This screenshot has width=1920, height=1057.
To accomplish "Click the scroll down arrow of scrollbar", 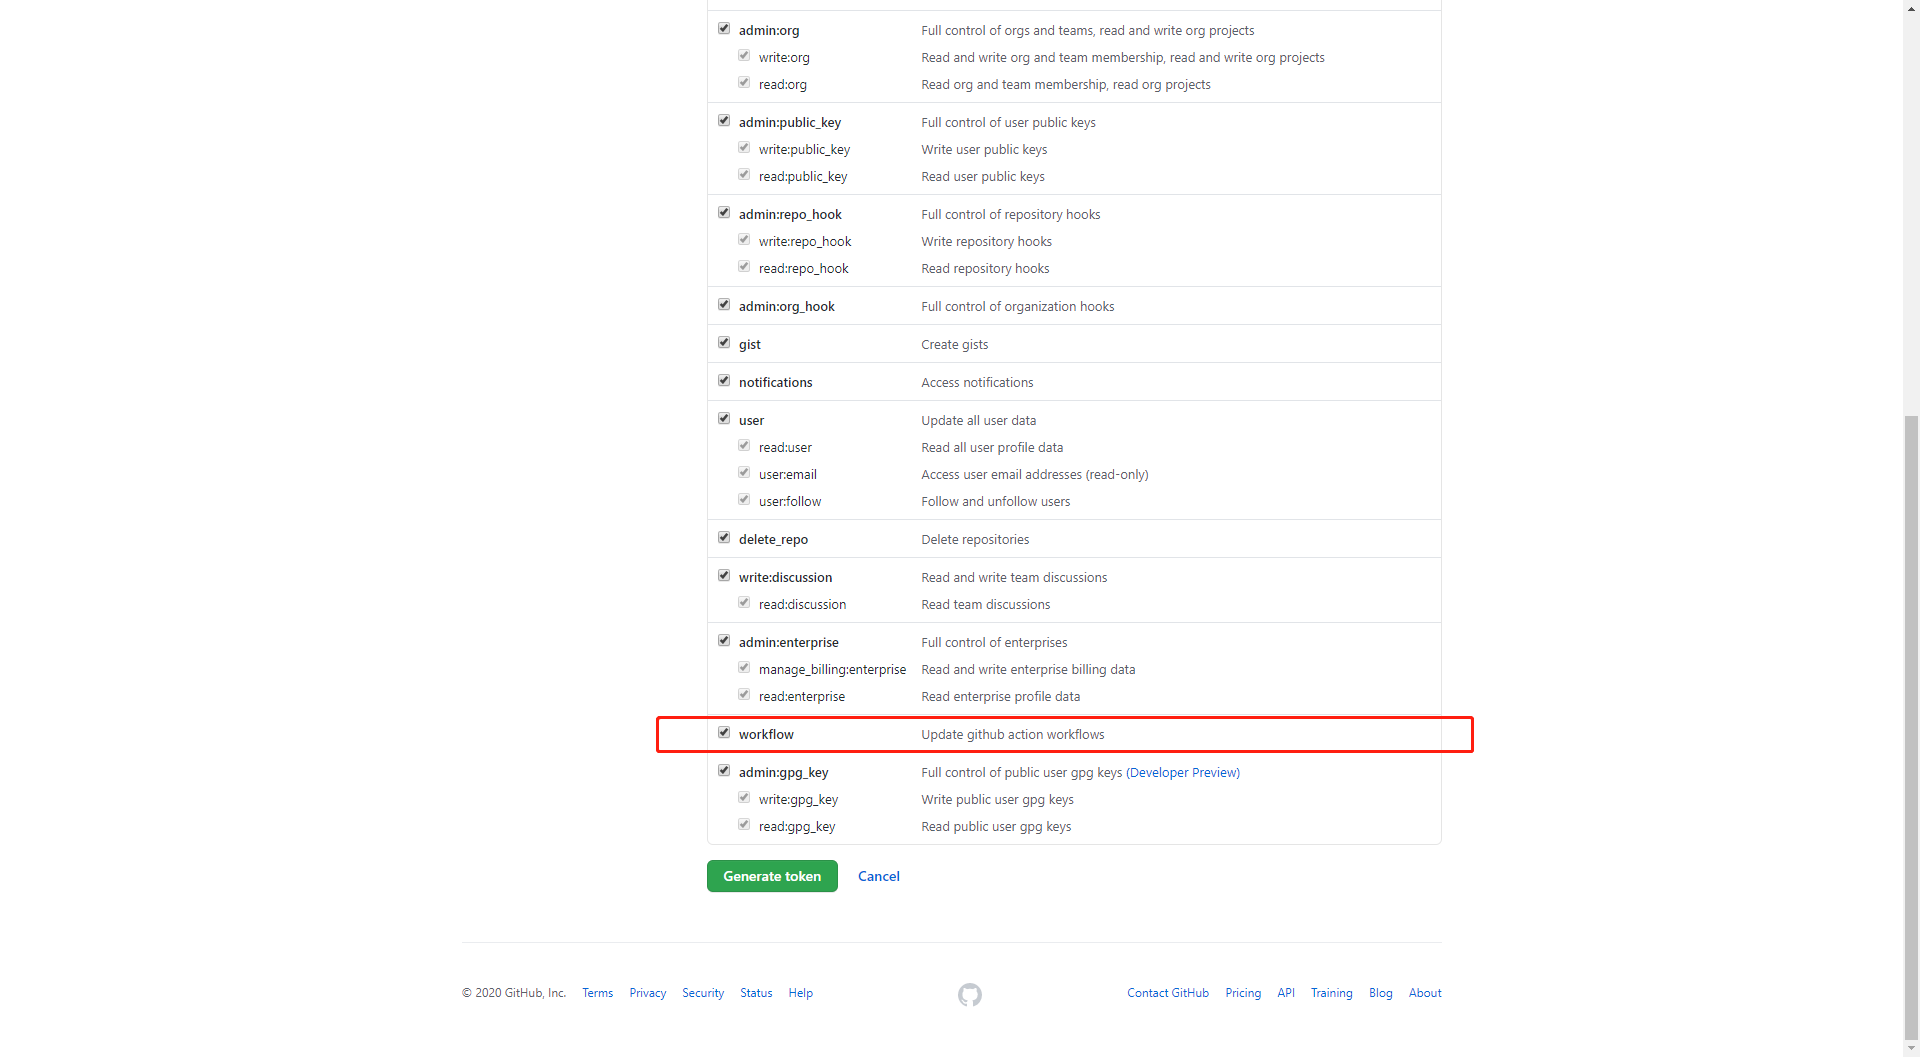I will coord(1911,1048).
